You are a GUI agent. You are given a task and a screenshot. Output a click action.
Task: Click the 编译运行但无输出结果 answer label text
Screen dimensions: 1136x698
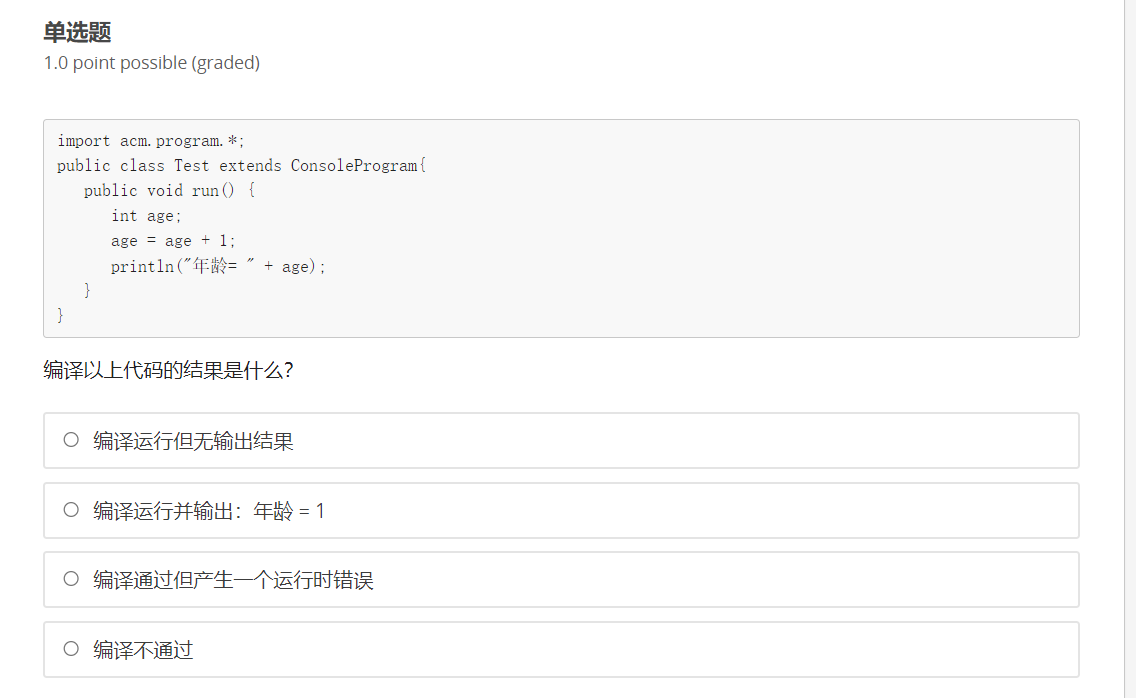(193, 441)
